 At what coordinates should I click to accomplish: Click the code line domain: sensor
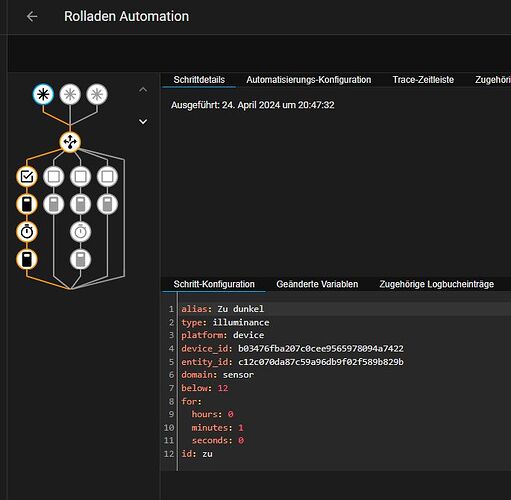(x=217, y=375)
